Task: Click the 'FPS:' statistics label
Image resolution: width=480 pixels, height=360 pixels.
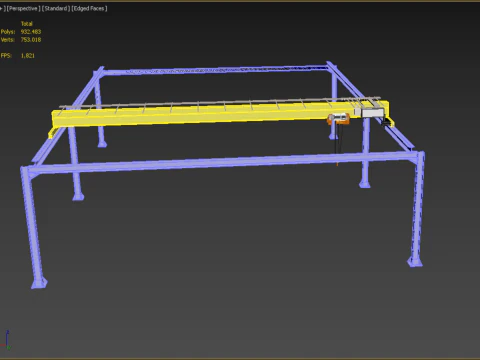Action: (x=6, y=56)
